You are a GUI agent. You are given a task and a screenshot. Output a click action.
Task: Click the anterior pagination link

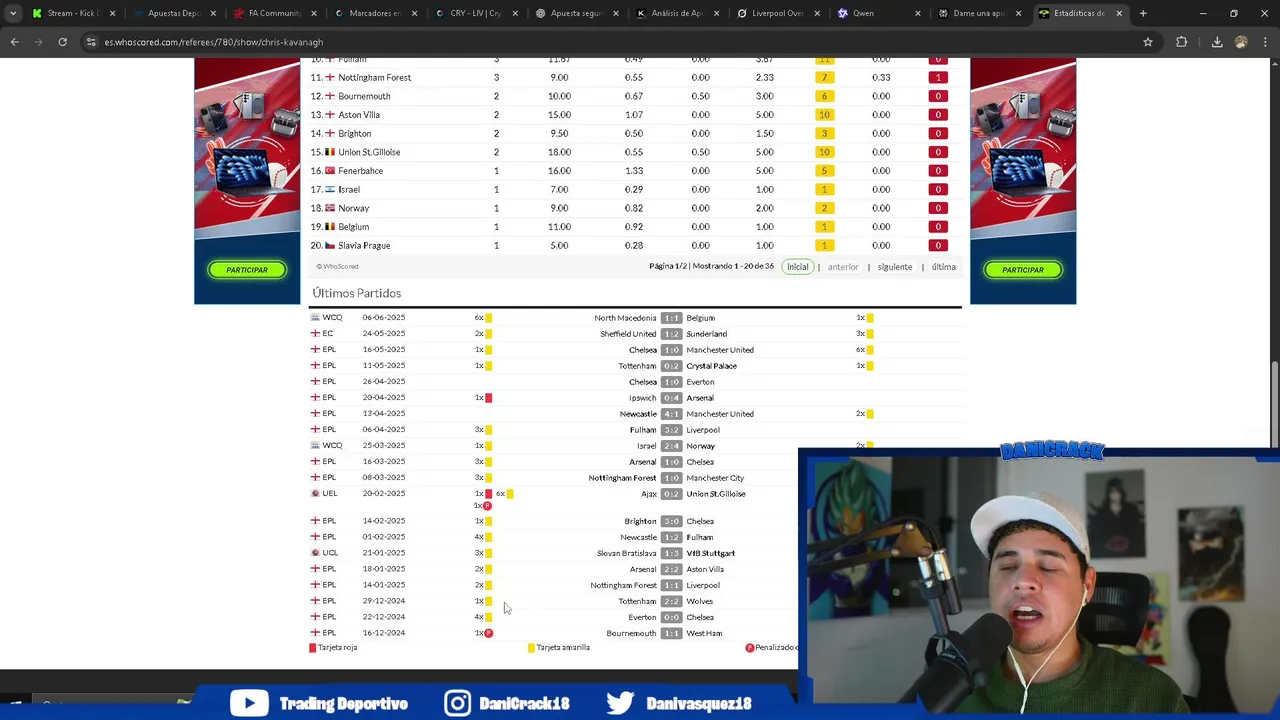pyautogui.click(x=843, y=267)
